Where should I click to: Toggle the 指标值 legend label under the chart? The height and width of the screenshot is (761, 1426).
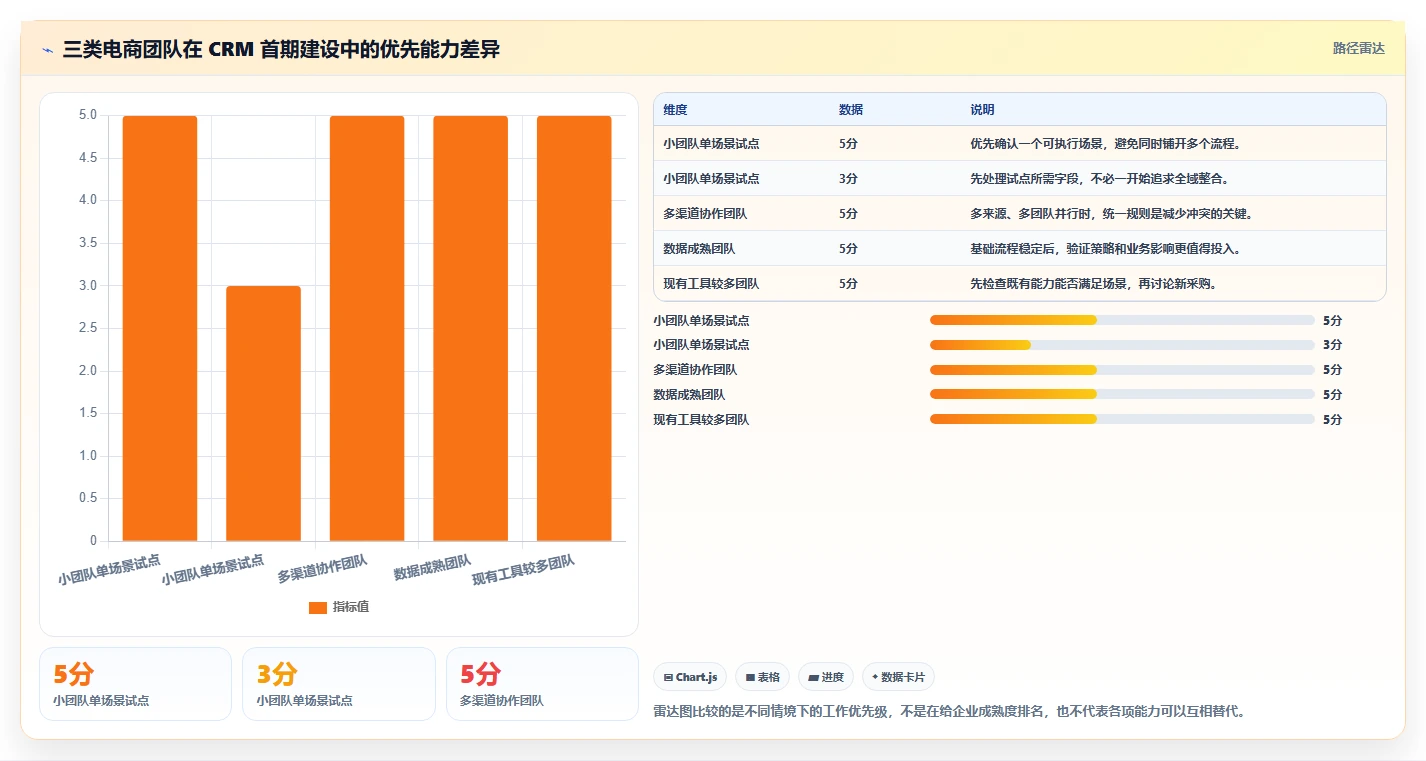351,607
